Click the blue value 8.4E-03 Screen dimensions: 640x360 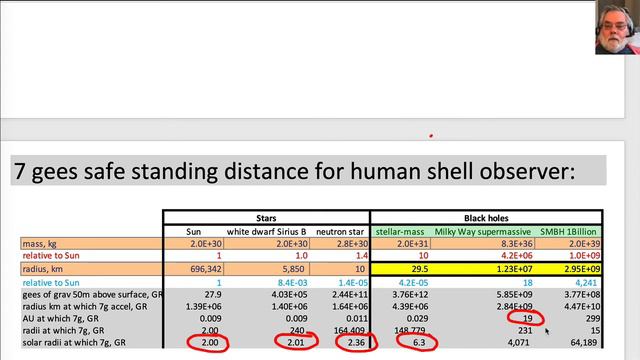293,283
